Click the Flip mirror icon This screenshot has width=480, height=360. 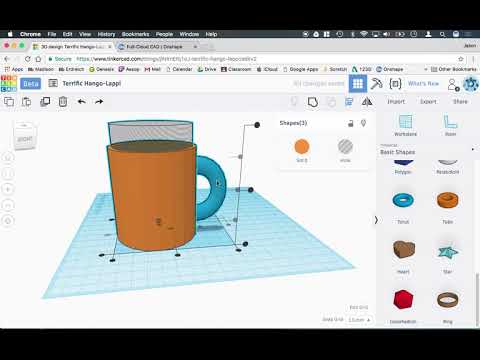point(367,102)
